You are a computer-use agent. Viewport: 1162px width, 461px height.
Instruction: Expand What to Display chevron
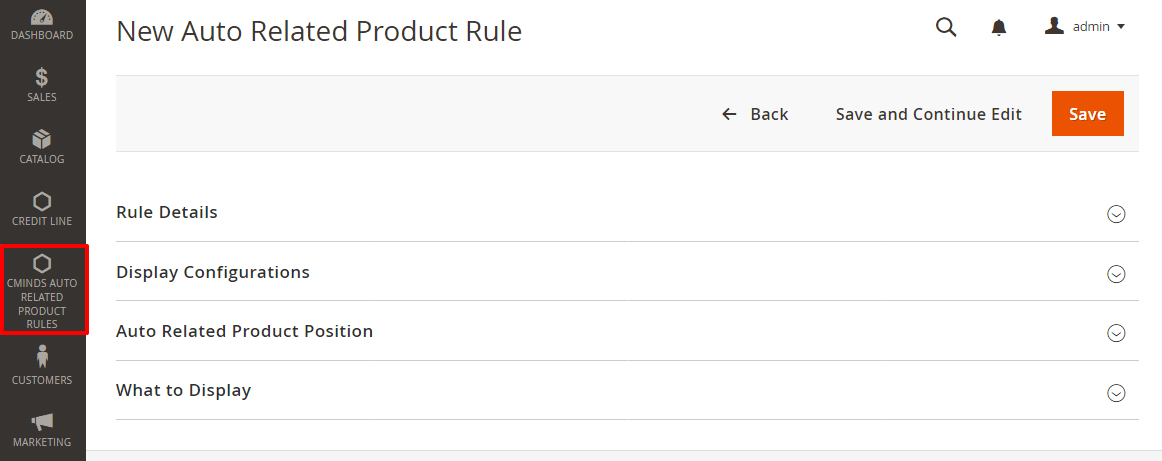1117,393
